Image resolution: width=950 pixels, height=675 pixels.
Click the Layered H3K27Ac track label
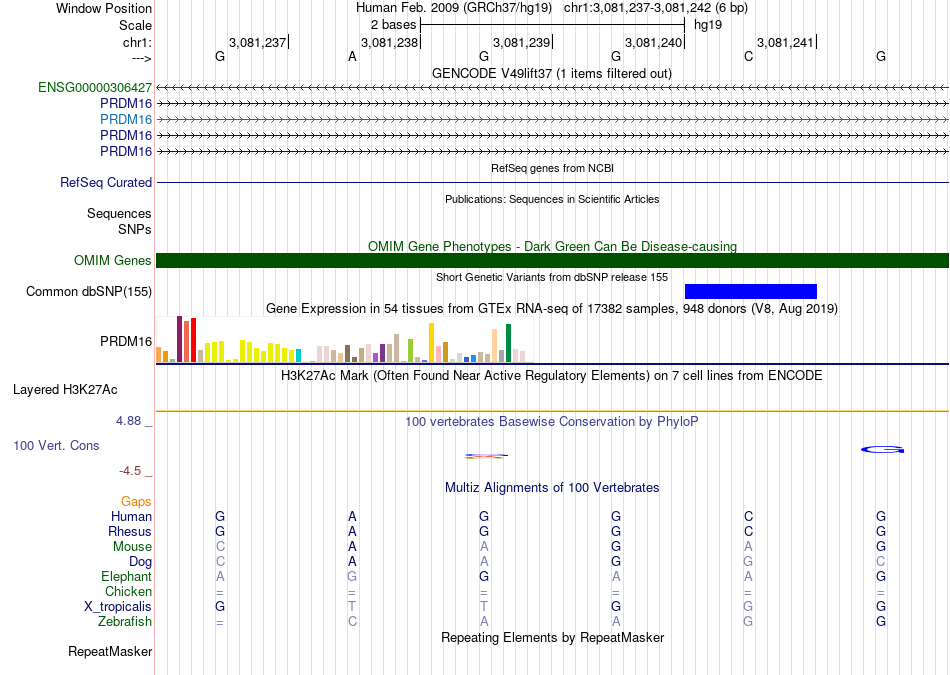(x=65, y=390)
